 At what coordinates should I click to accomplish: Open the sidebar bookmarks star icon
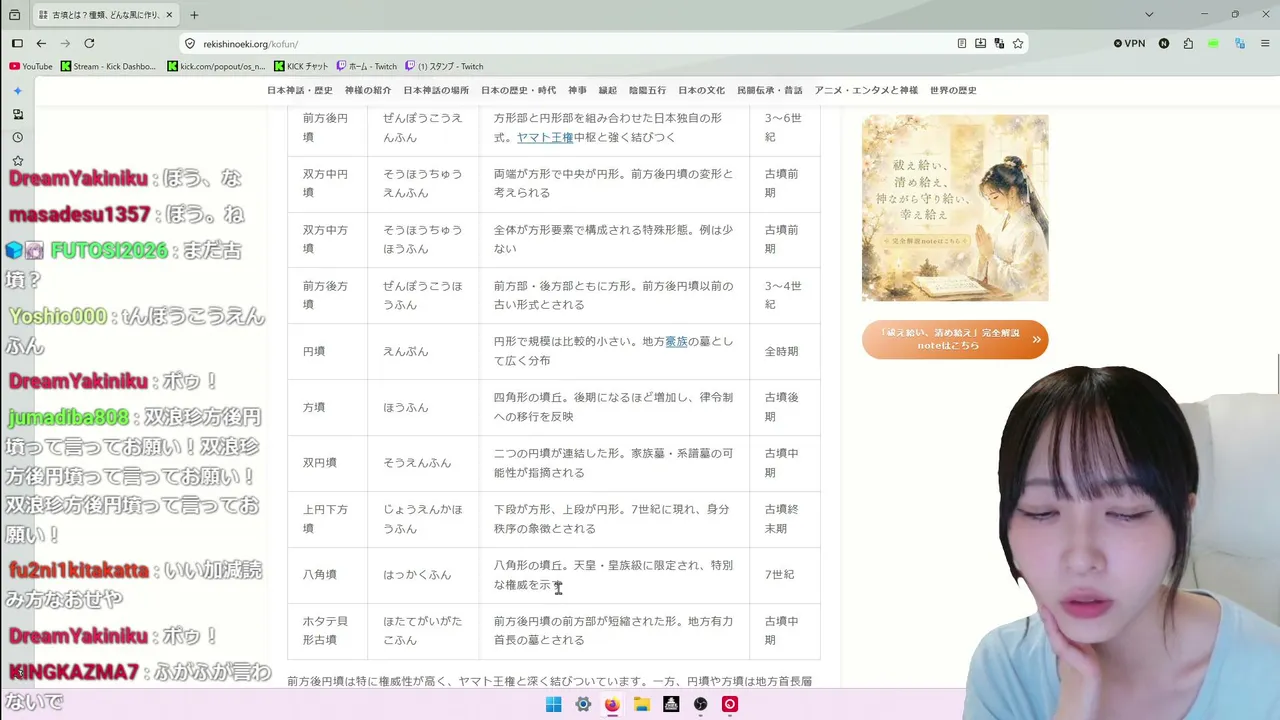[x=17, y=160]
